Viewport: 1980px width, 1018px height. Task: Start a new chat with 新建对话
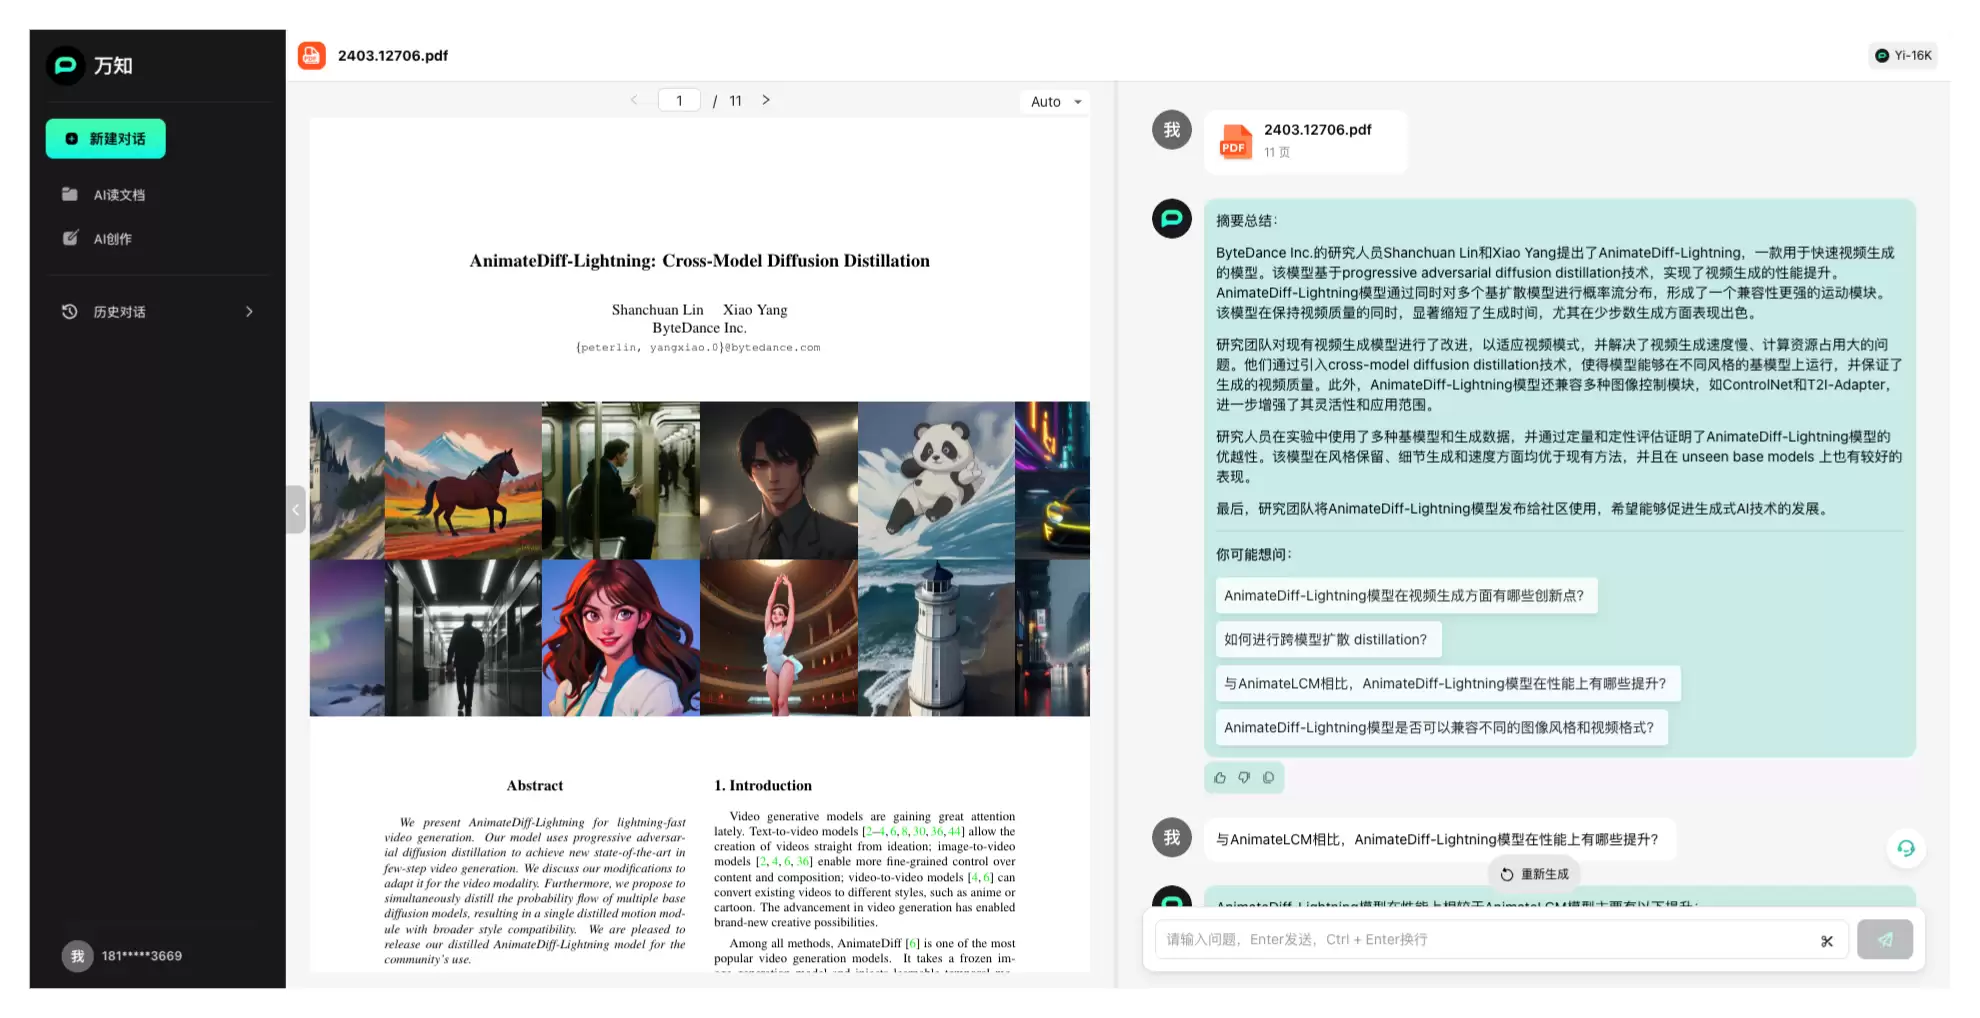tap(105, 139)
